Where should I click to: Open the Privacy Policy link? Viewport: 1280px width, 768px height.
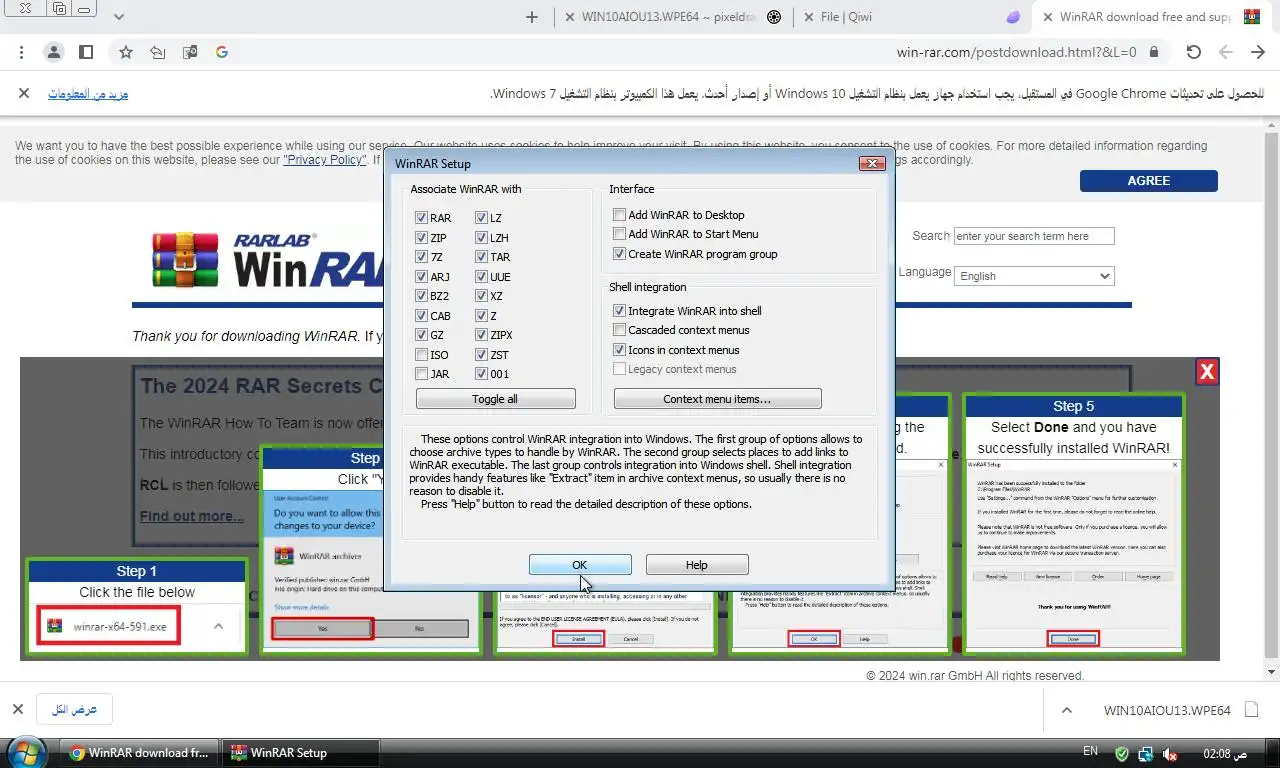(325, 160)
